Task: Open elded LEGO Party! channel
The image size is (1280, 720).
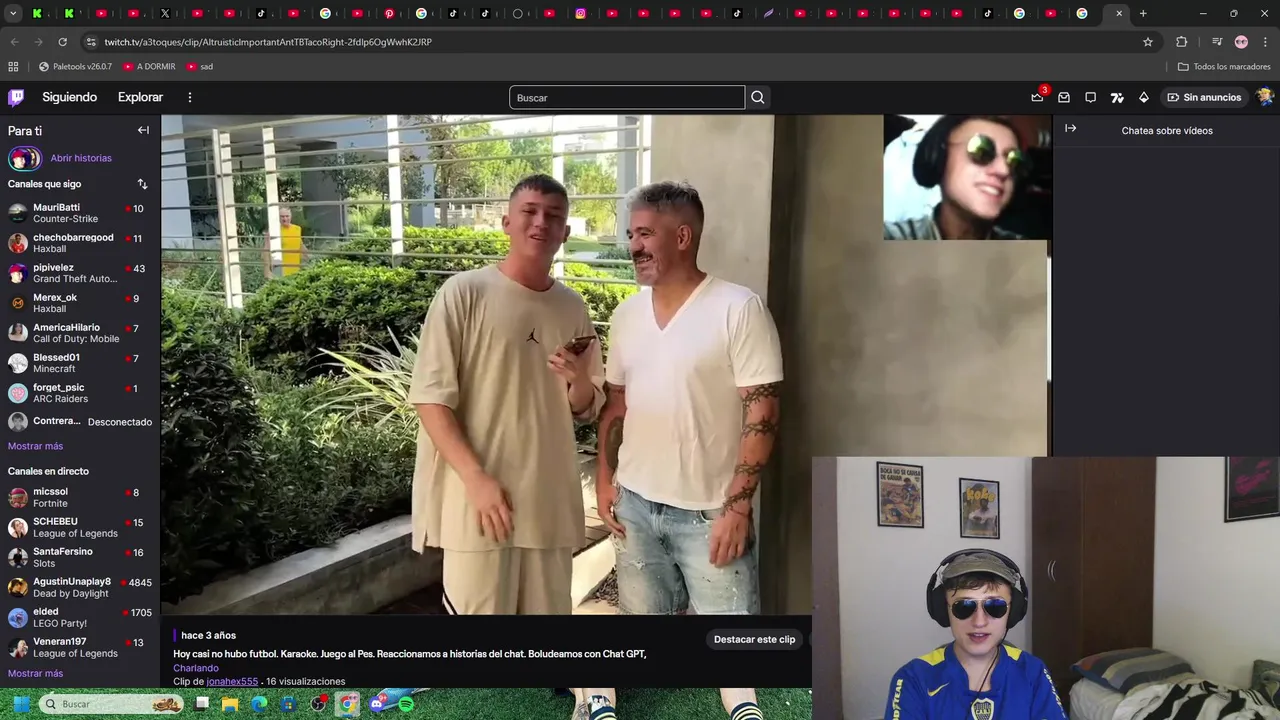Action: [80, 617]
